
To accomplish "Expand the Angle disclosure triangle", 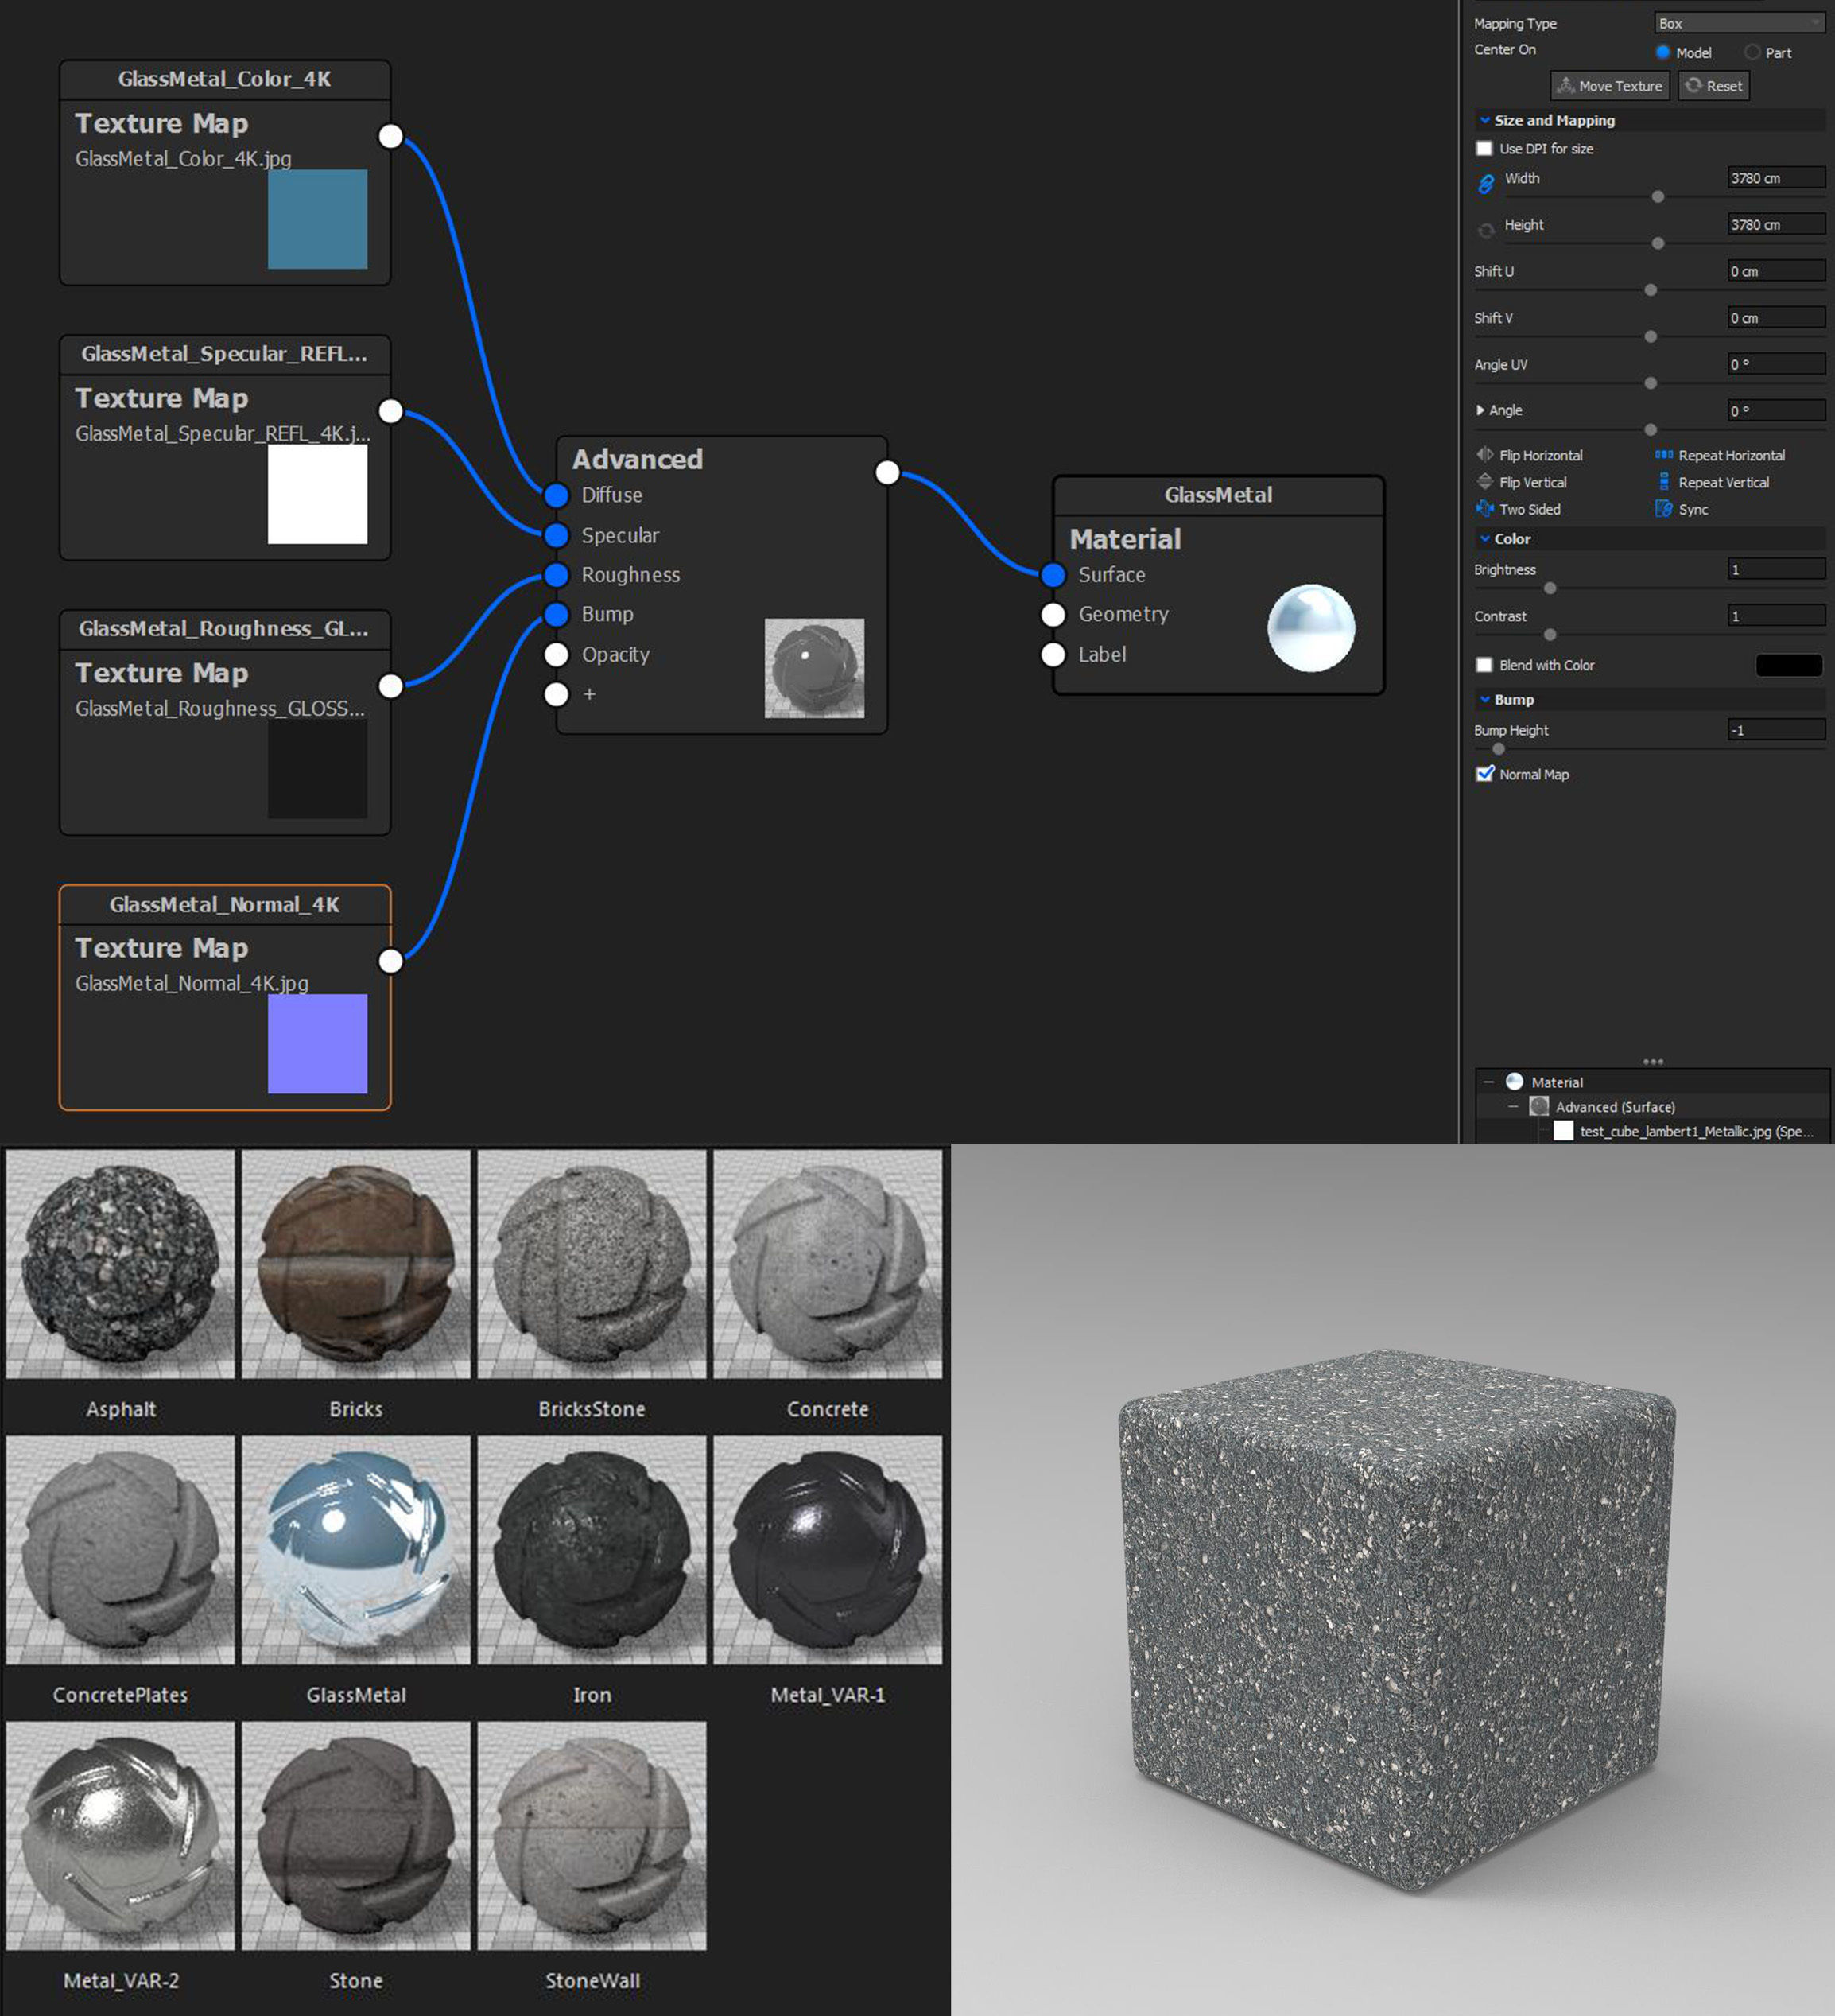I will tap(1480, 410).
